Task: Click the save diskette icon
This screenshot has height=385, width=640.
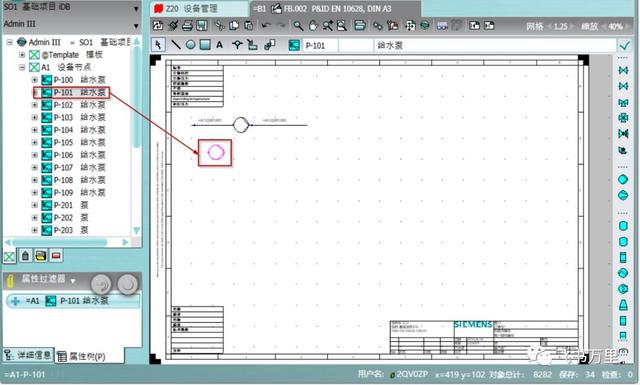Action: click(202, 26)
